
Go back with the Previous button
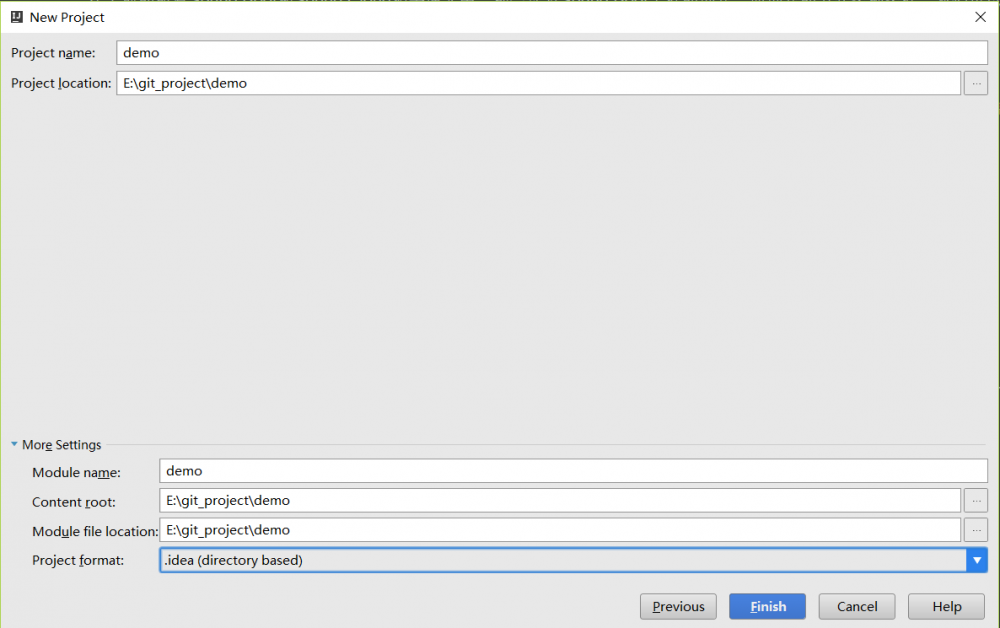(678, 606)
